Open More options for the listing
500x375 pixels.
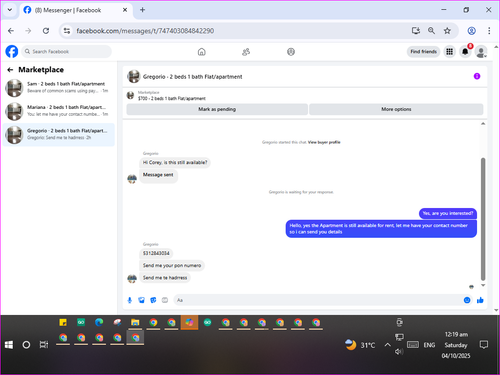396,109
